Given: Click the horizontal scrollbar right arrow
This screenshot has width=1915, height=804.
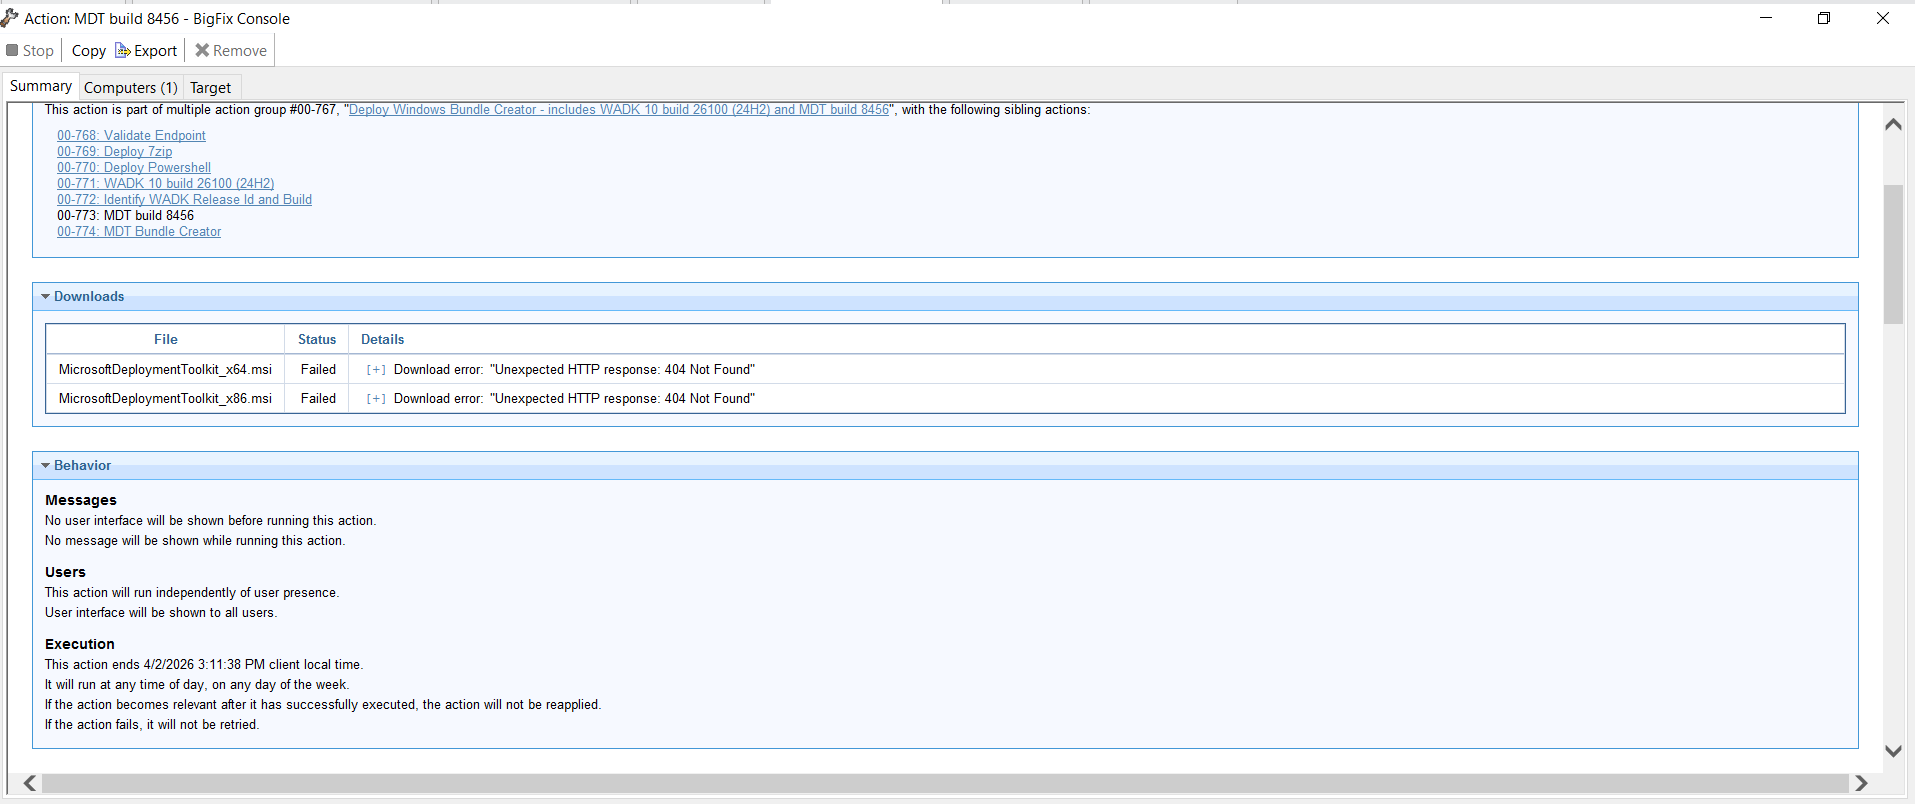Looking at the screenshot, I should point(1861,783).
